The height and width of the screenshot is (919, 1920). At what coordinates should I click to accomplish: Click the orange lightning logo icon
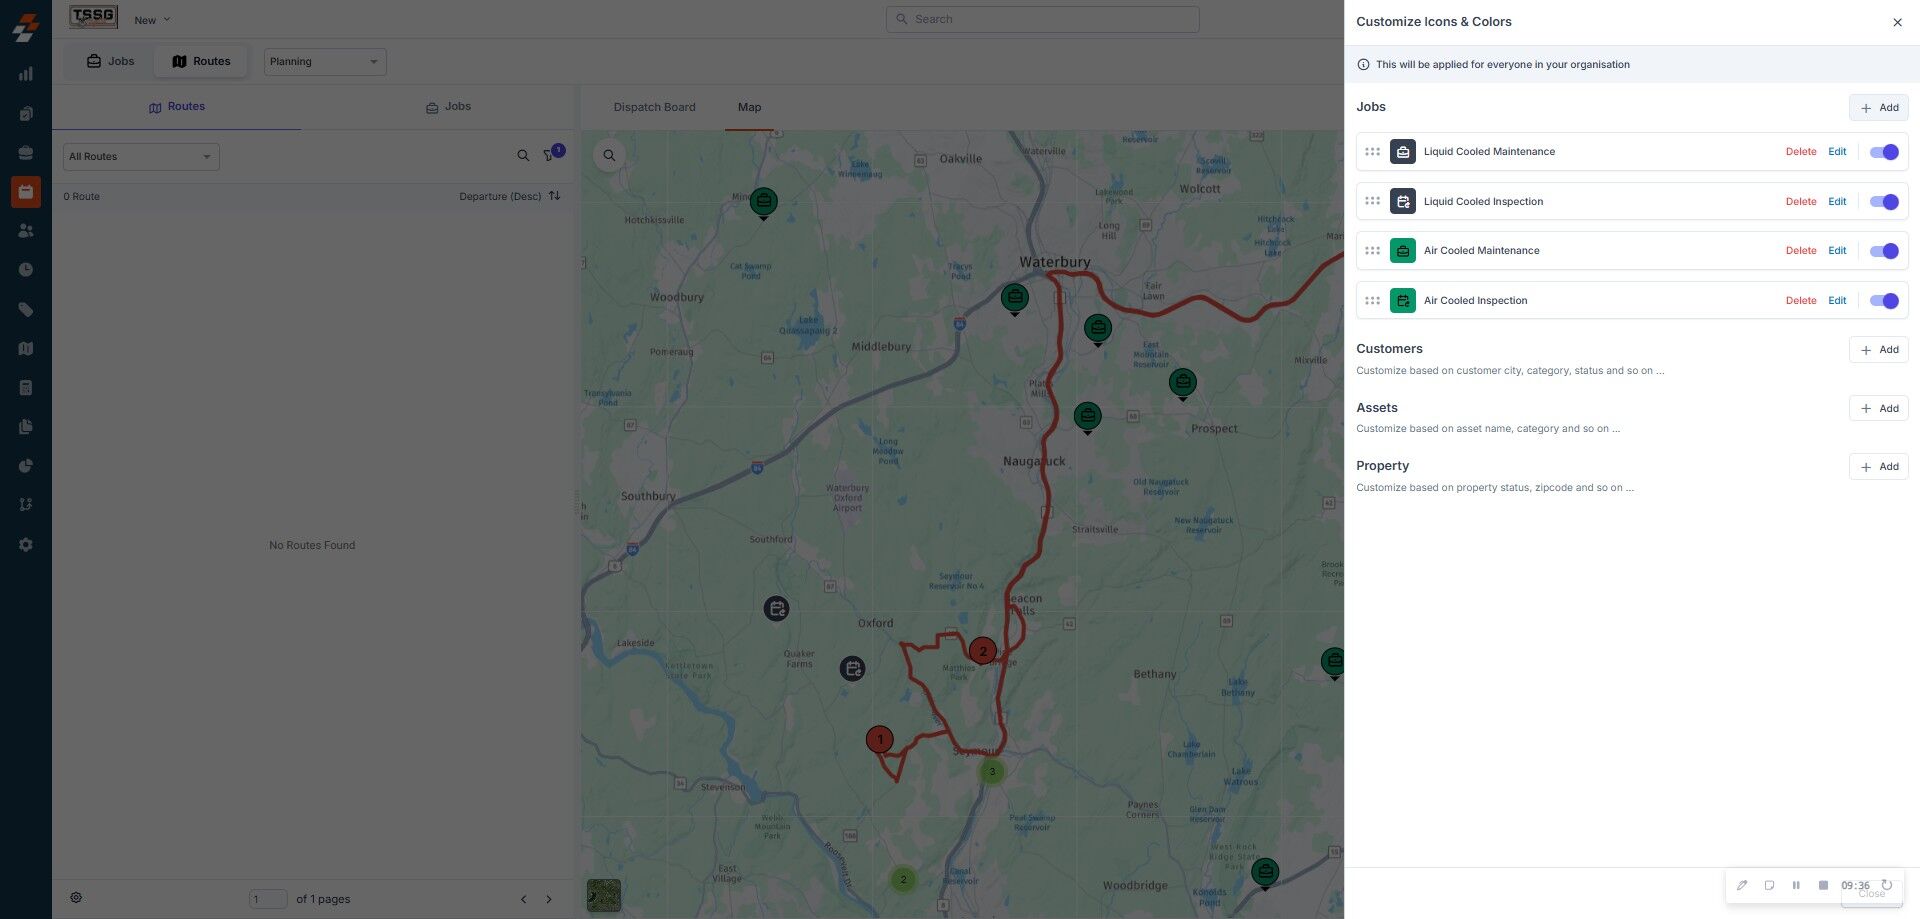point(26,27)
